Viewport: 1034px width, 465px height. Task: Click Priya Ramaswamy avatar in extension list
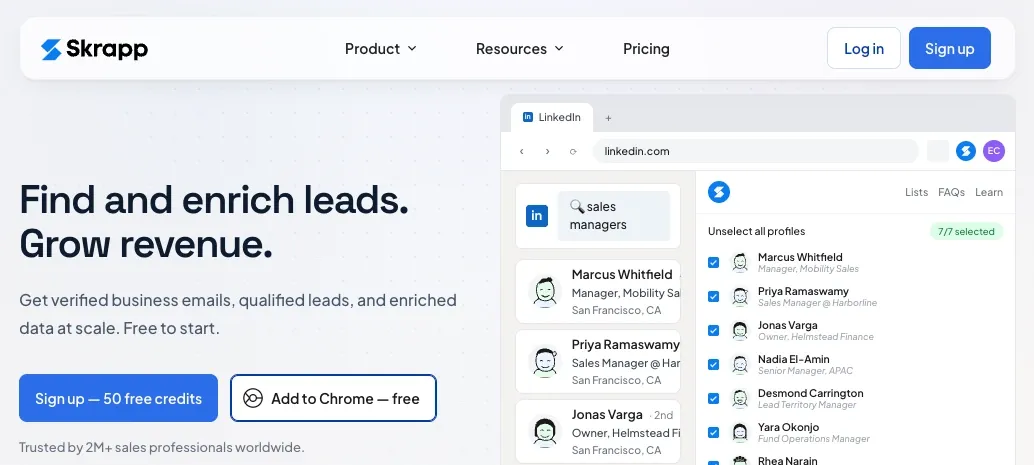tap(740, 296)
